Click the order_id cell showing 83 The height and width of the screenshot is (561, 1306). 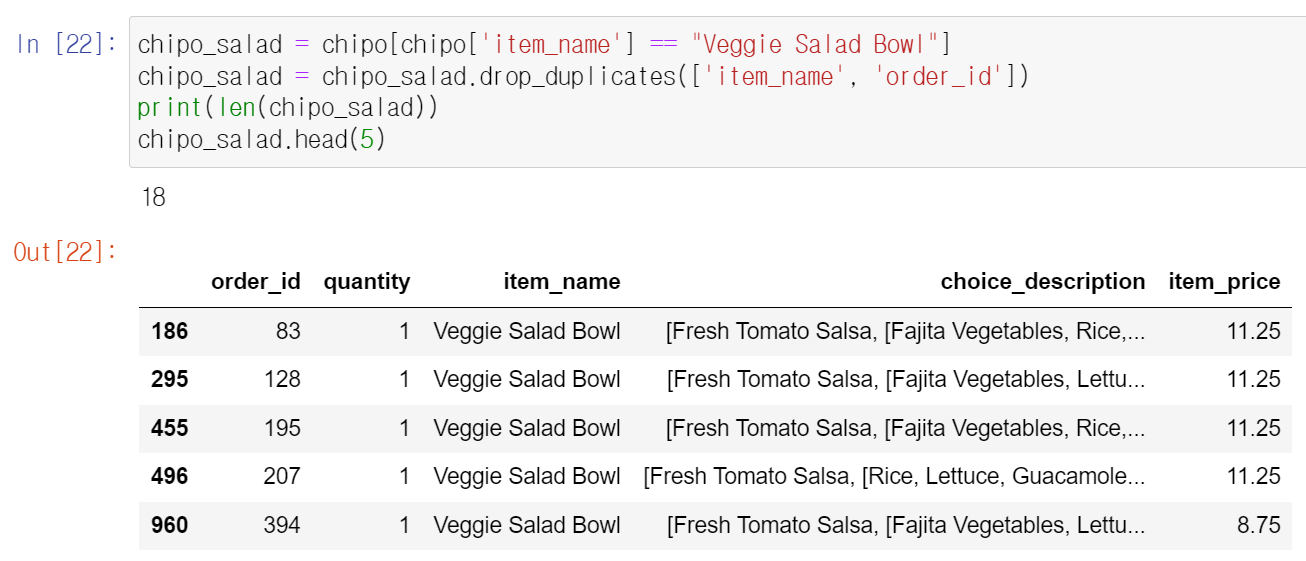pos(288,331)
